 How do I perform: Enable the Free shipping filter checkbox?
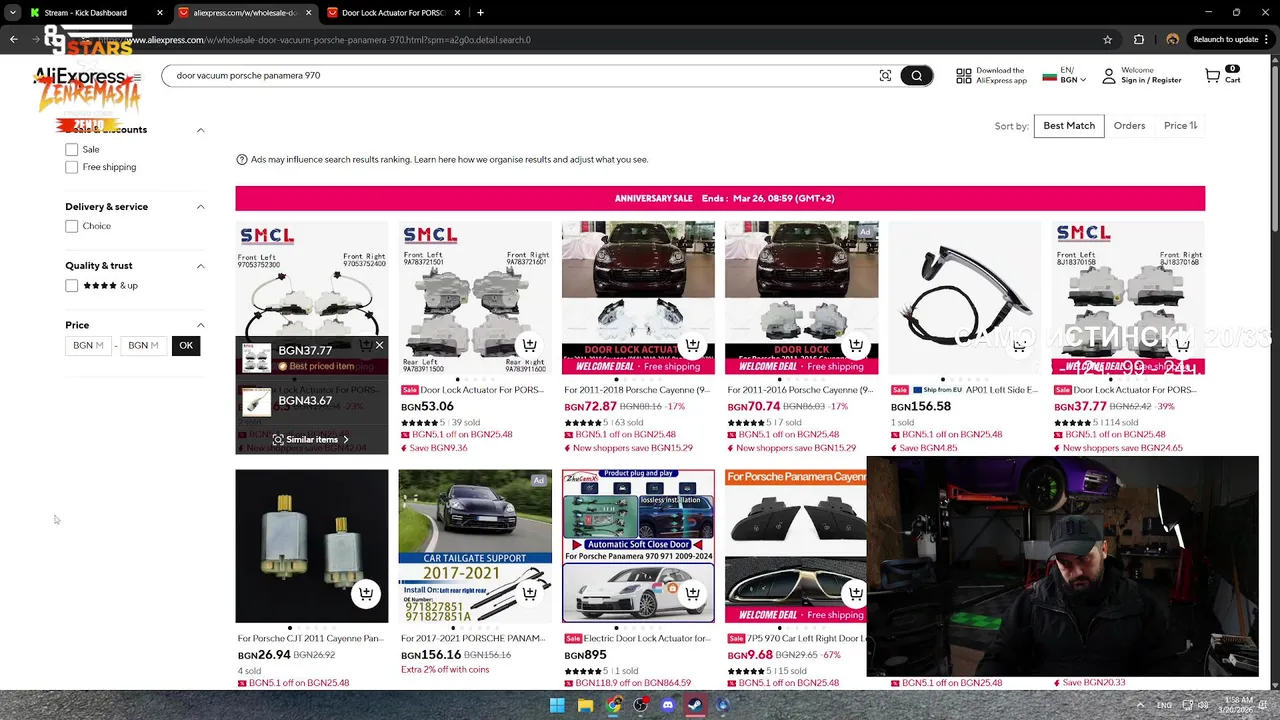click(x=71, y=168)
